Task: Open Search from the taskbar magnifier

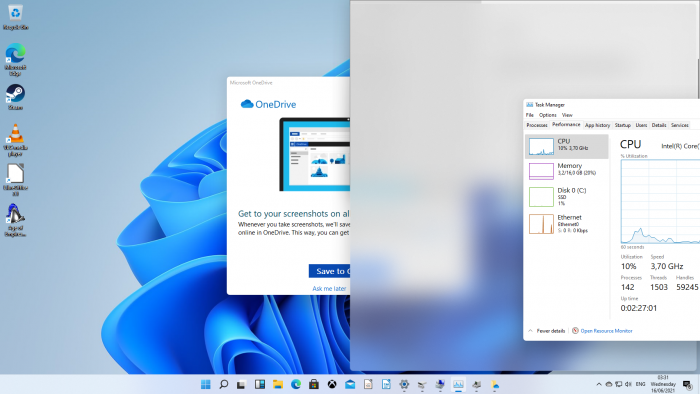Action: [x=224, y=384]
